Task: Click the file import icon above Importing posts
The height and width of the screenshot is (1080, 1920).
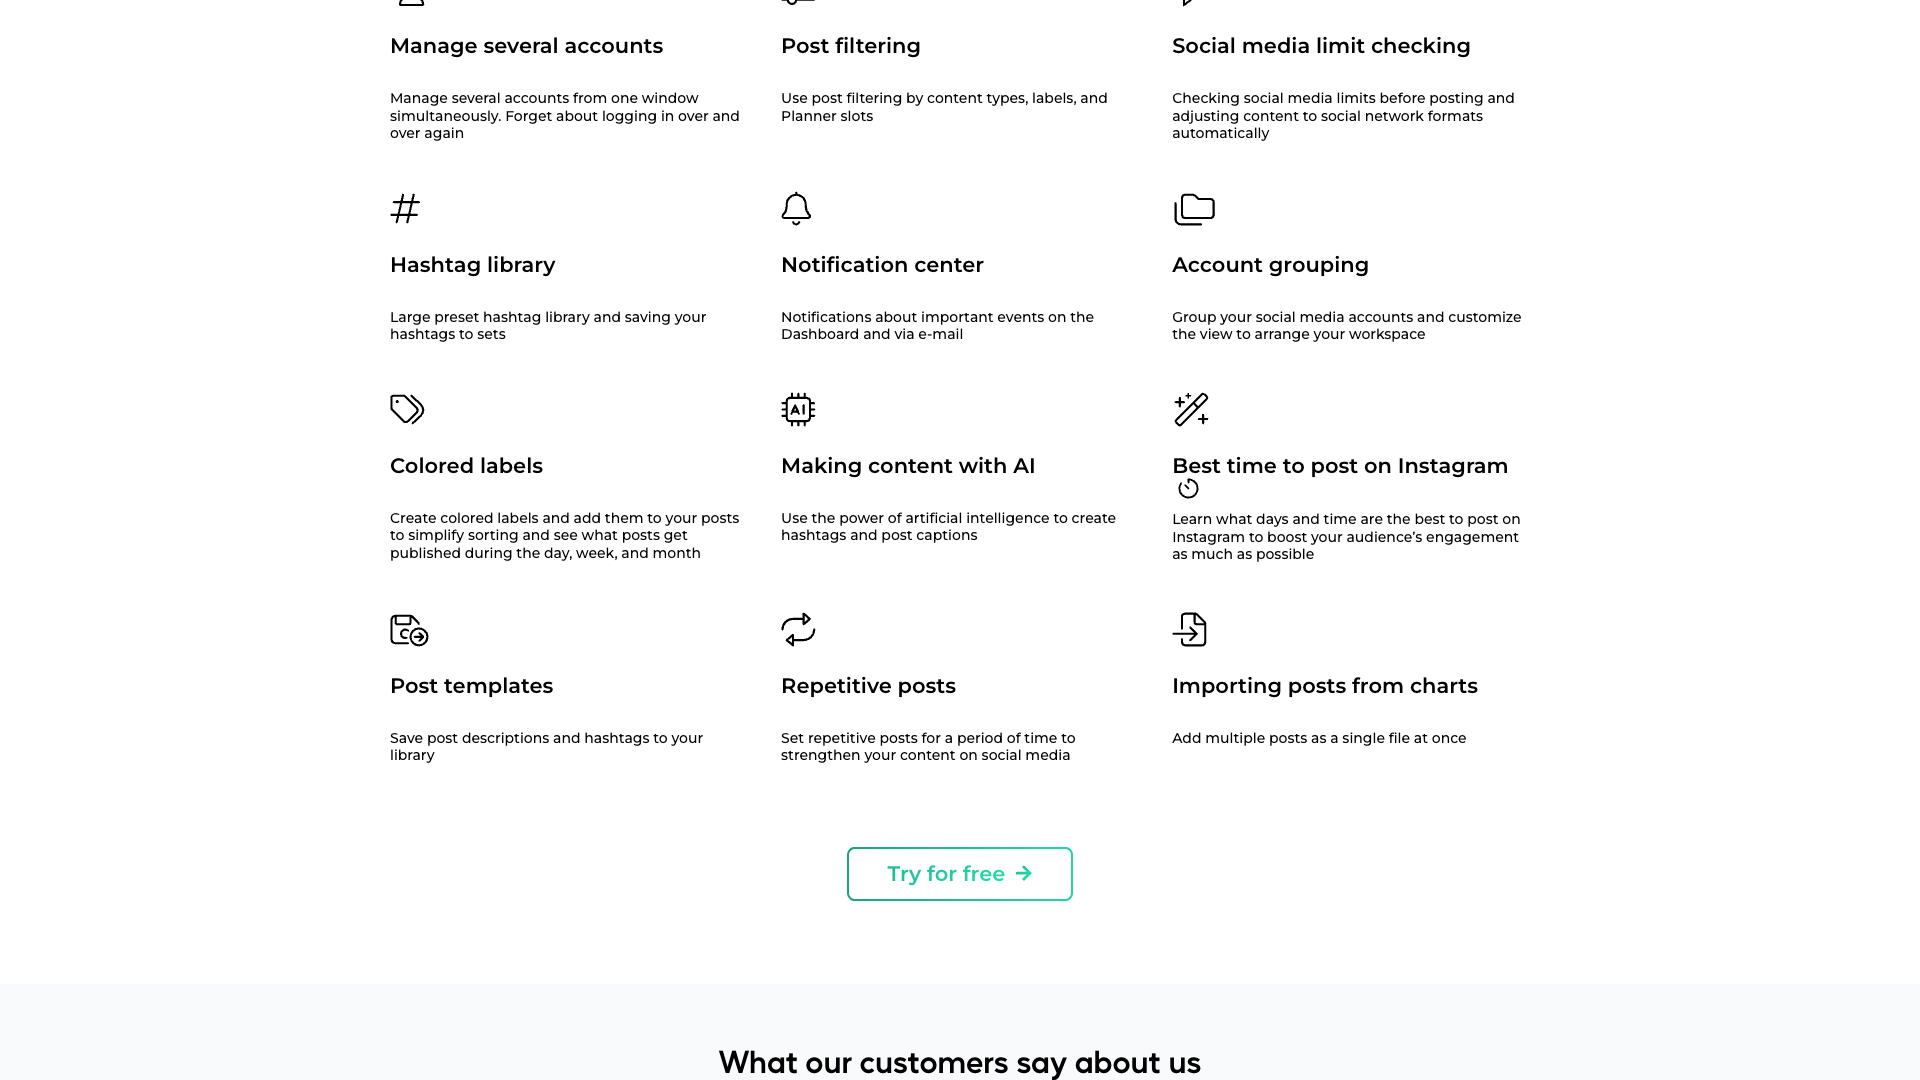Action: [x=1191, y=629]
